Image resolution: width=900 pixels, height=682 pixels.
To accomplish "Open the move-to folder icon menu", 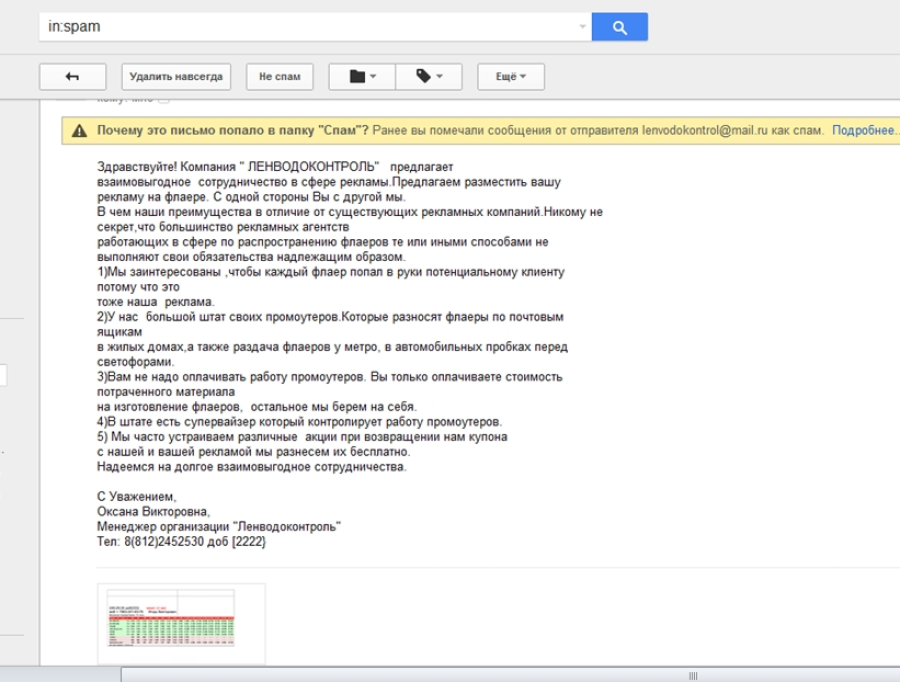I will [x=362, y=76].
